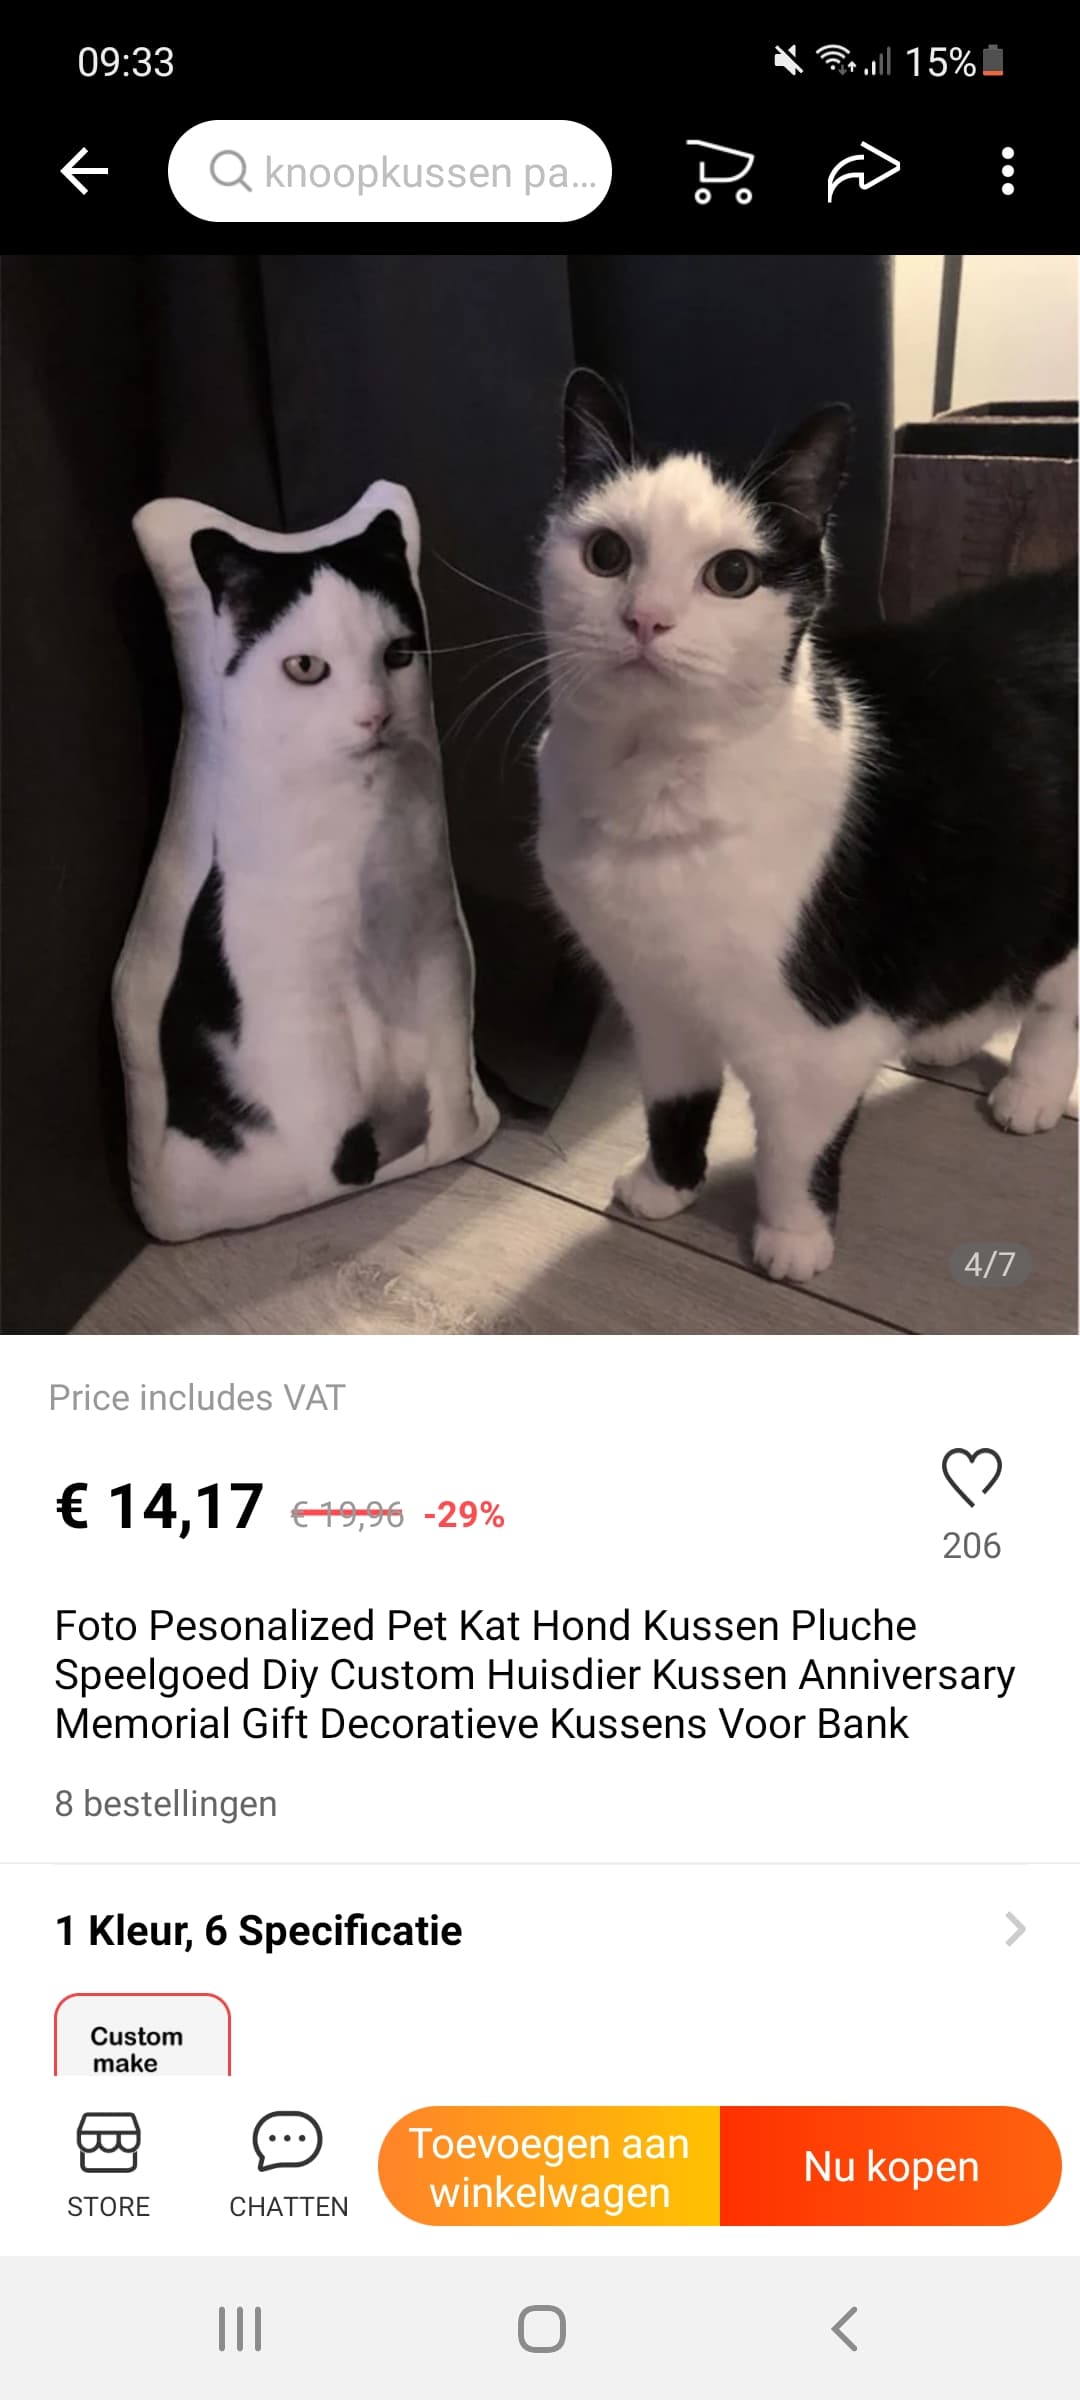Open the product title text
Image resolution: width=1080 pixels, height=2400 pixels.
(x=535, y=1674)
